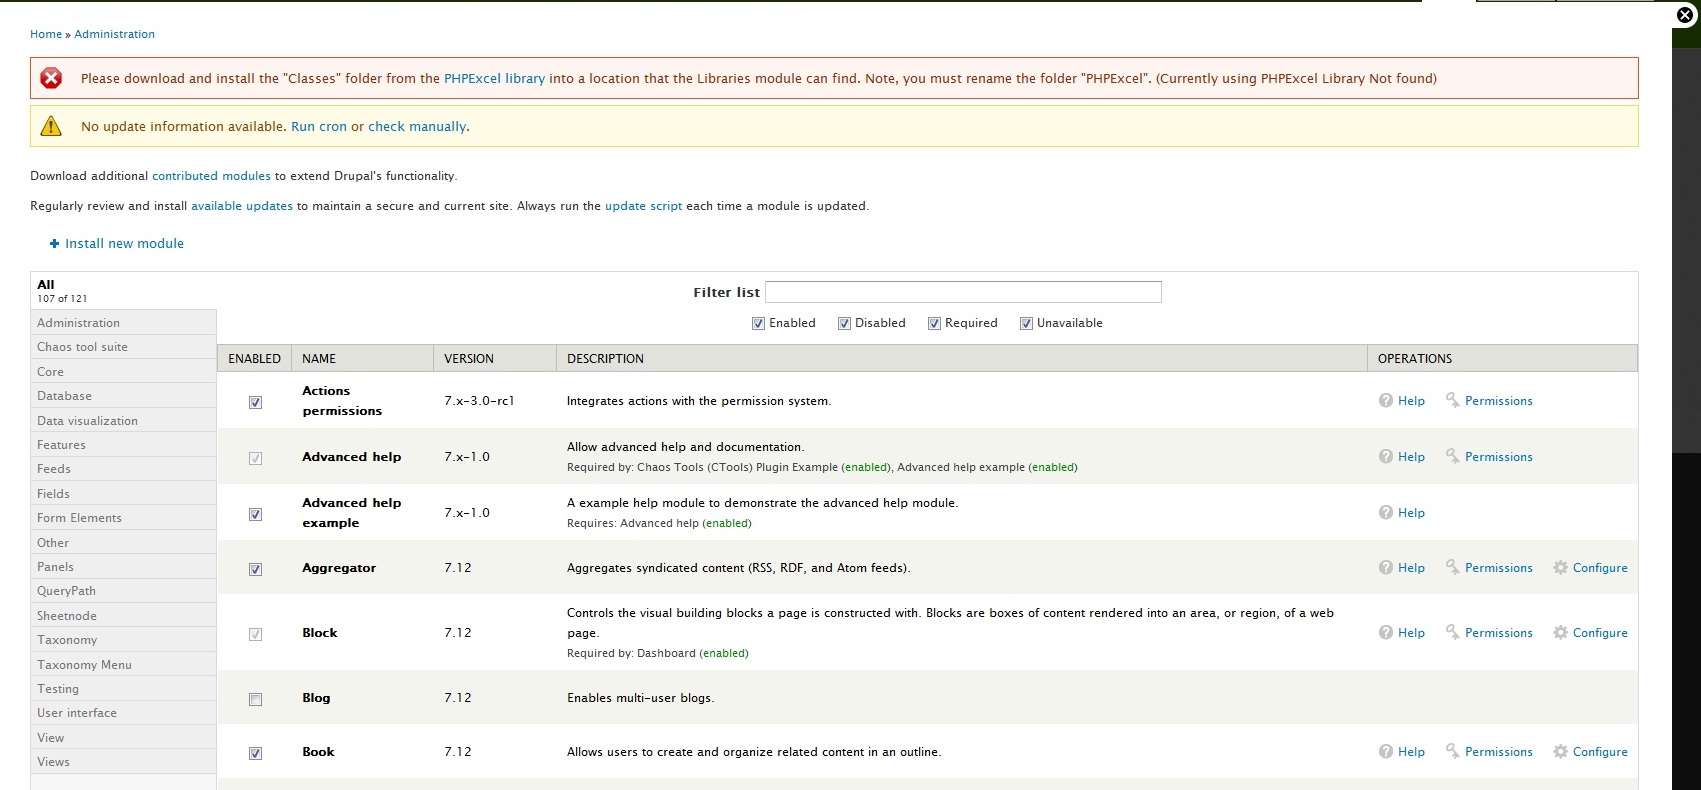Uncheck the Aggregator module checkbox
Image resolution: width=1701 pixels, height=790 pixels.
tap(256, 570)
